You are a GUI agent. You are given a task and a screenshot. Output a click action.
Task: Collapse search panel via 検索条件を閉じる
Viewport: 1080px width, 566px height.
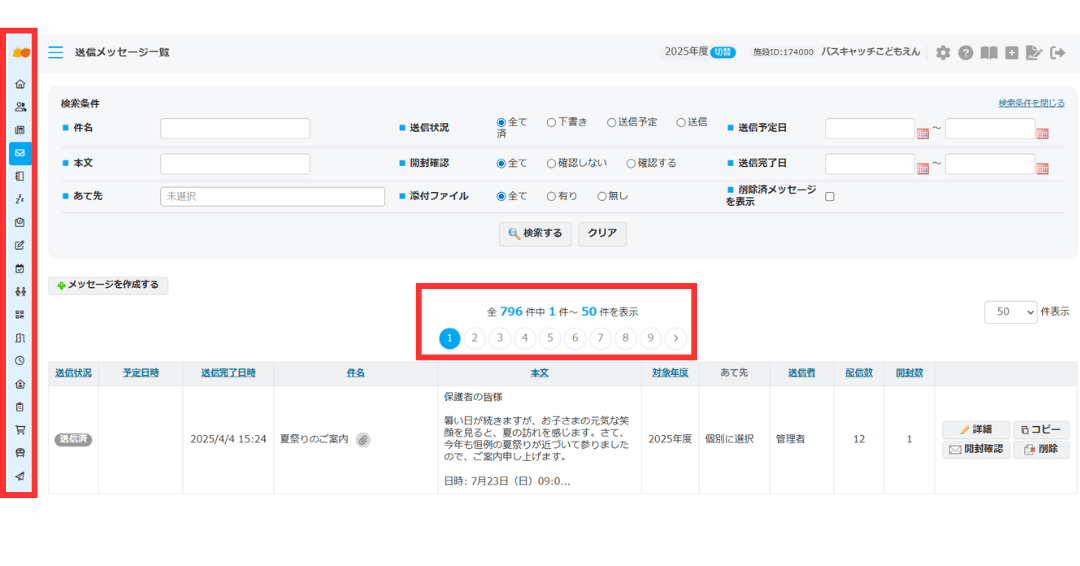[1031, 103]
